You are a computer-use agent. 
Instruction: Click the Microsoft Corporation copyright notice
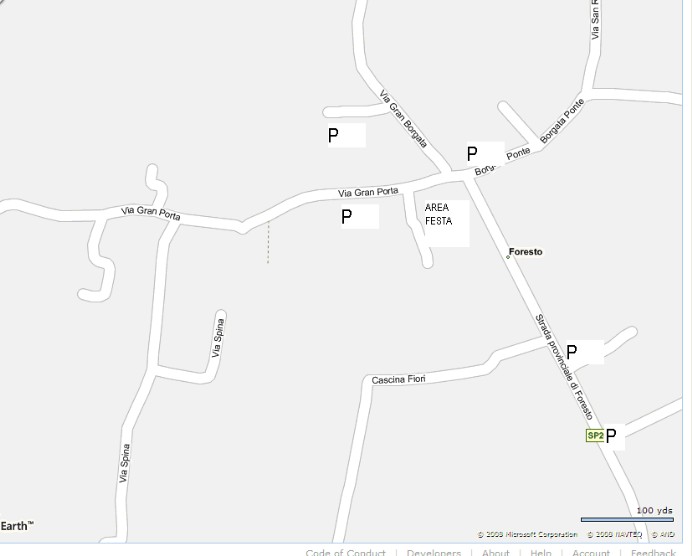tap(527, 534)
